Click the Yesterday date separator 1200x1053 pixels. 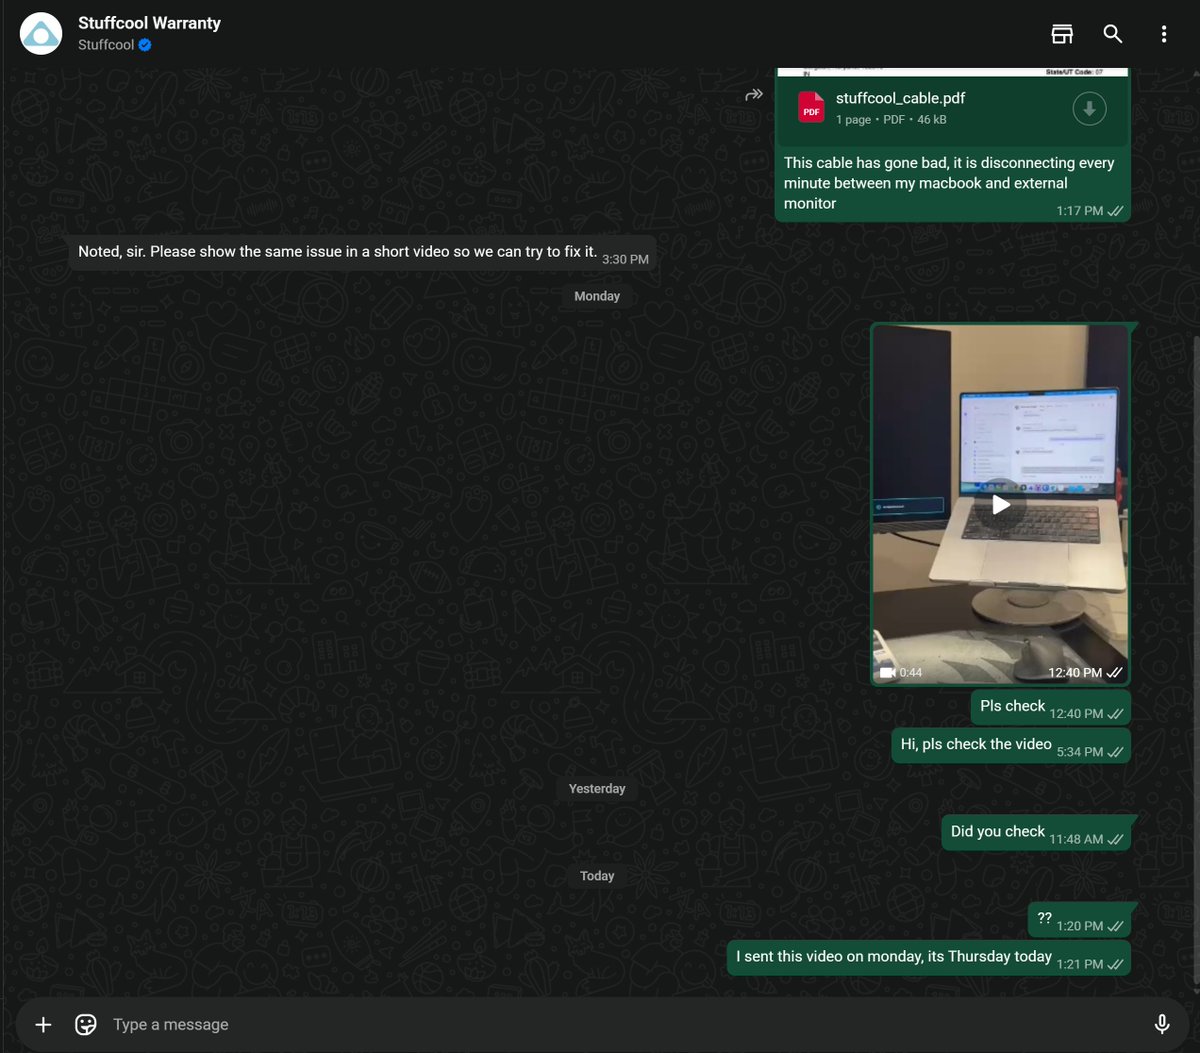pos(597,789)
